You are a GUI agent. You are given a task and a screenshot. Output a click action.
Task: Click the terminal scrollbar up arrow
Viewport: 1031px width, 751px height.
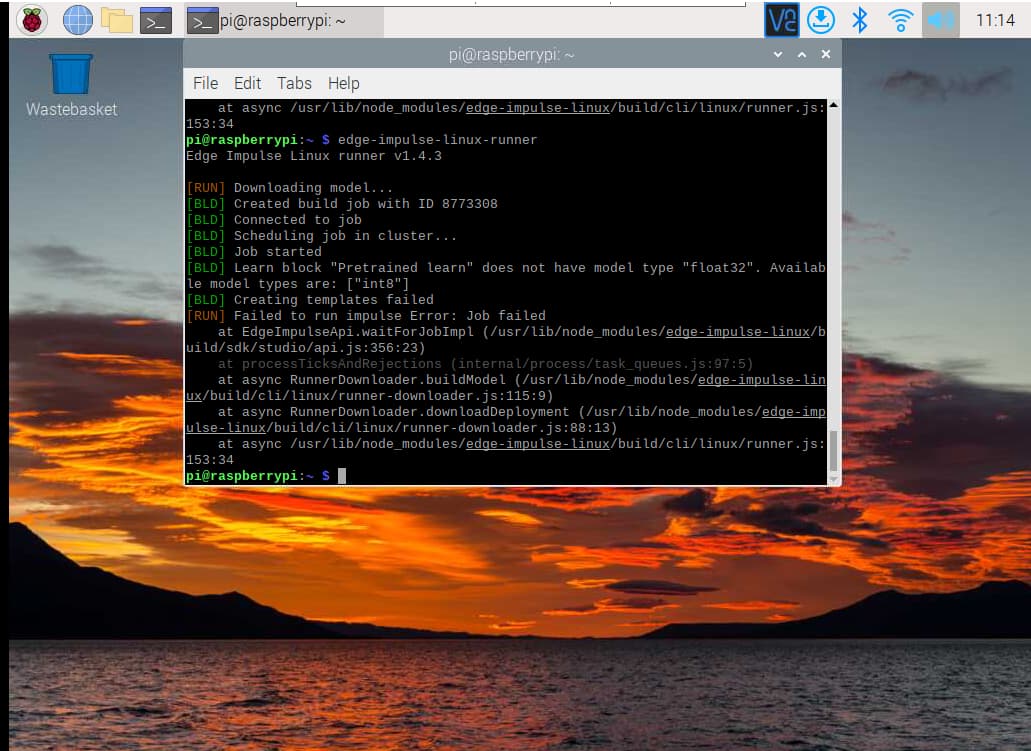833,105
